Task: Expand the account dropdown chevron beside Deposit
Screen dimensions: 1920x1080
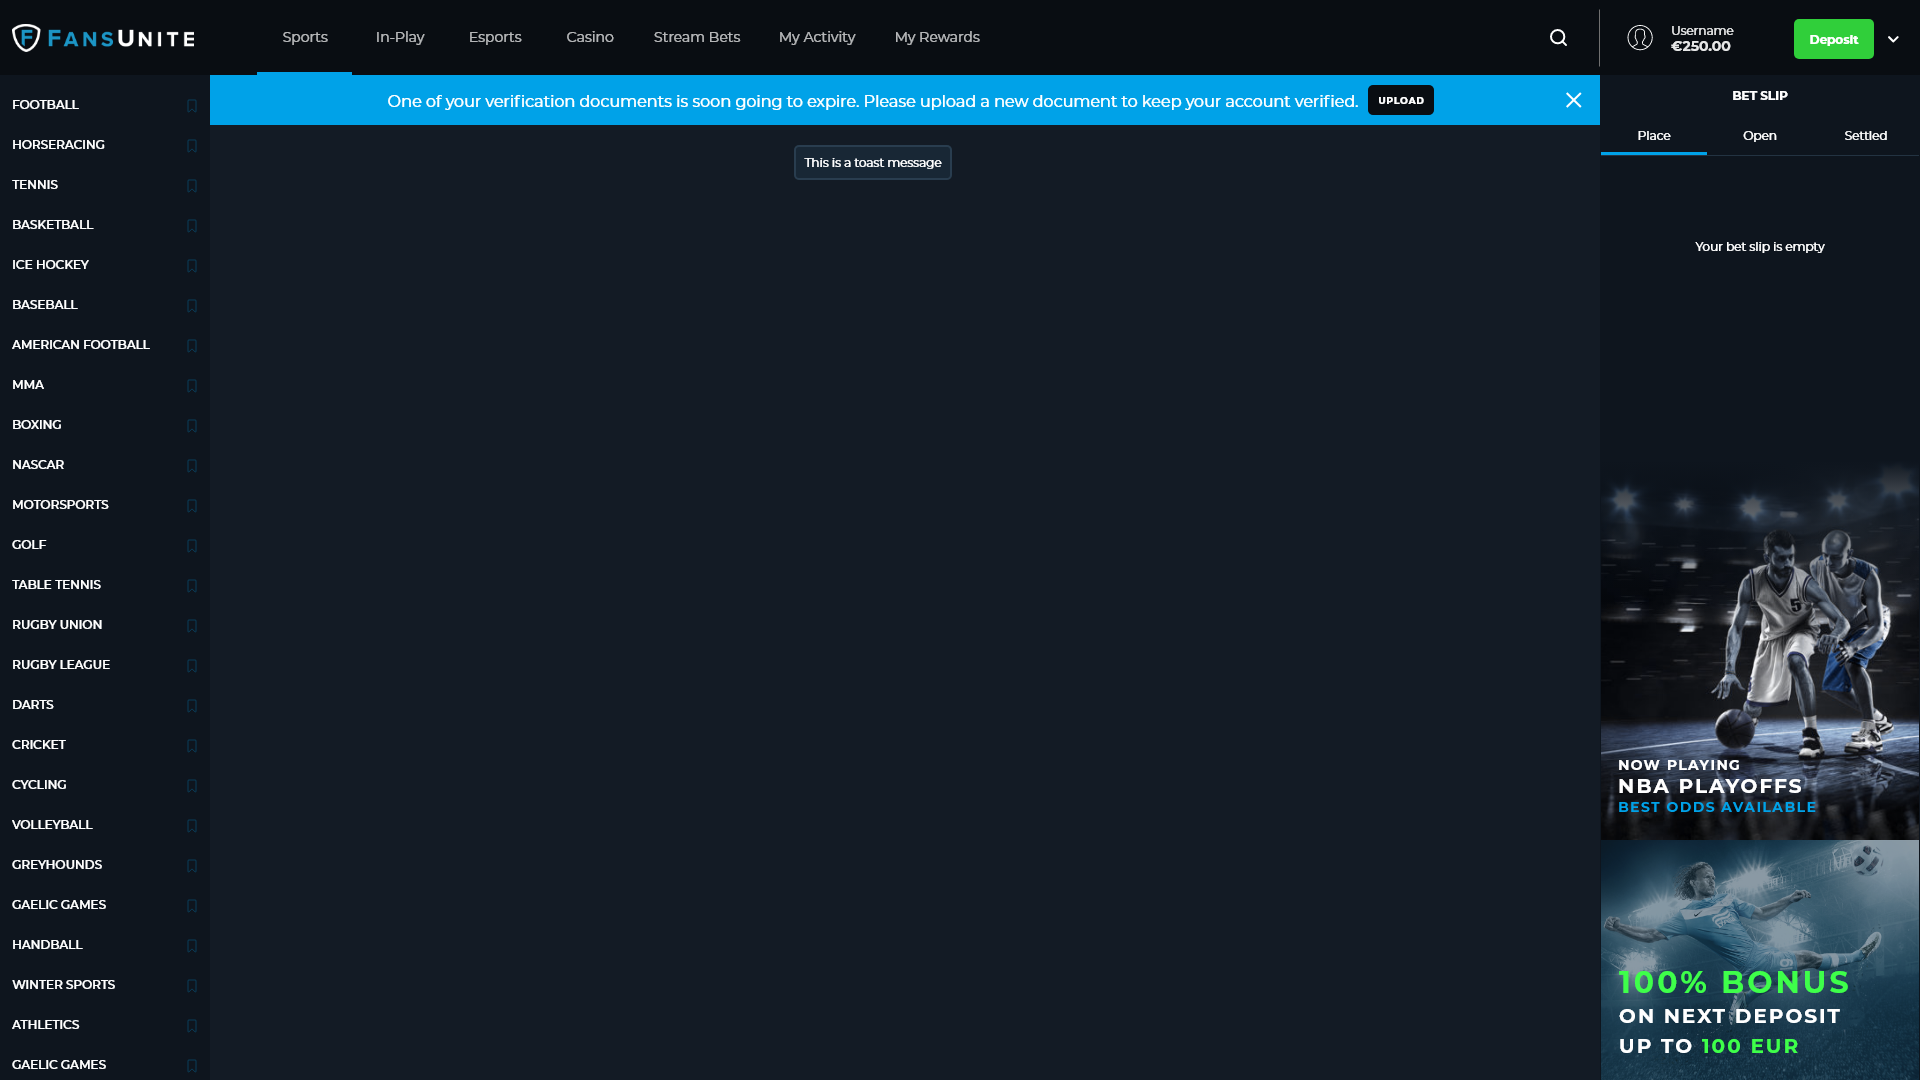Action: click(1893, 39)
